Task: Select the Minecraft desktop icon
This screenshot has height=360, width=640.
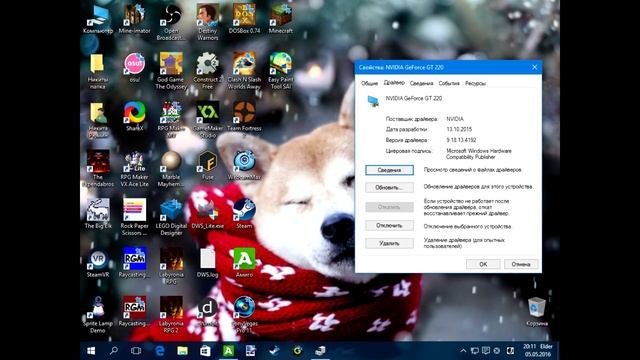Action: (x=281, y=19)
